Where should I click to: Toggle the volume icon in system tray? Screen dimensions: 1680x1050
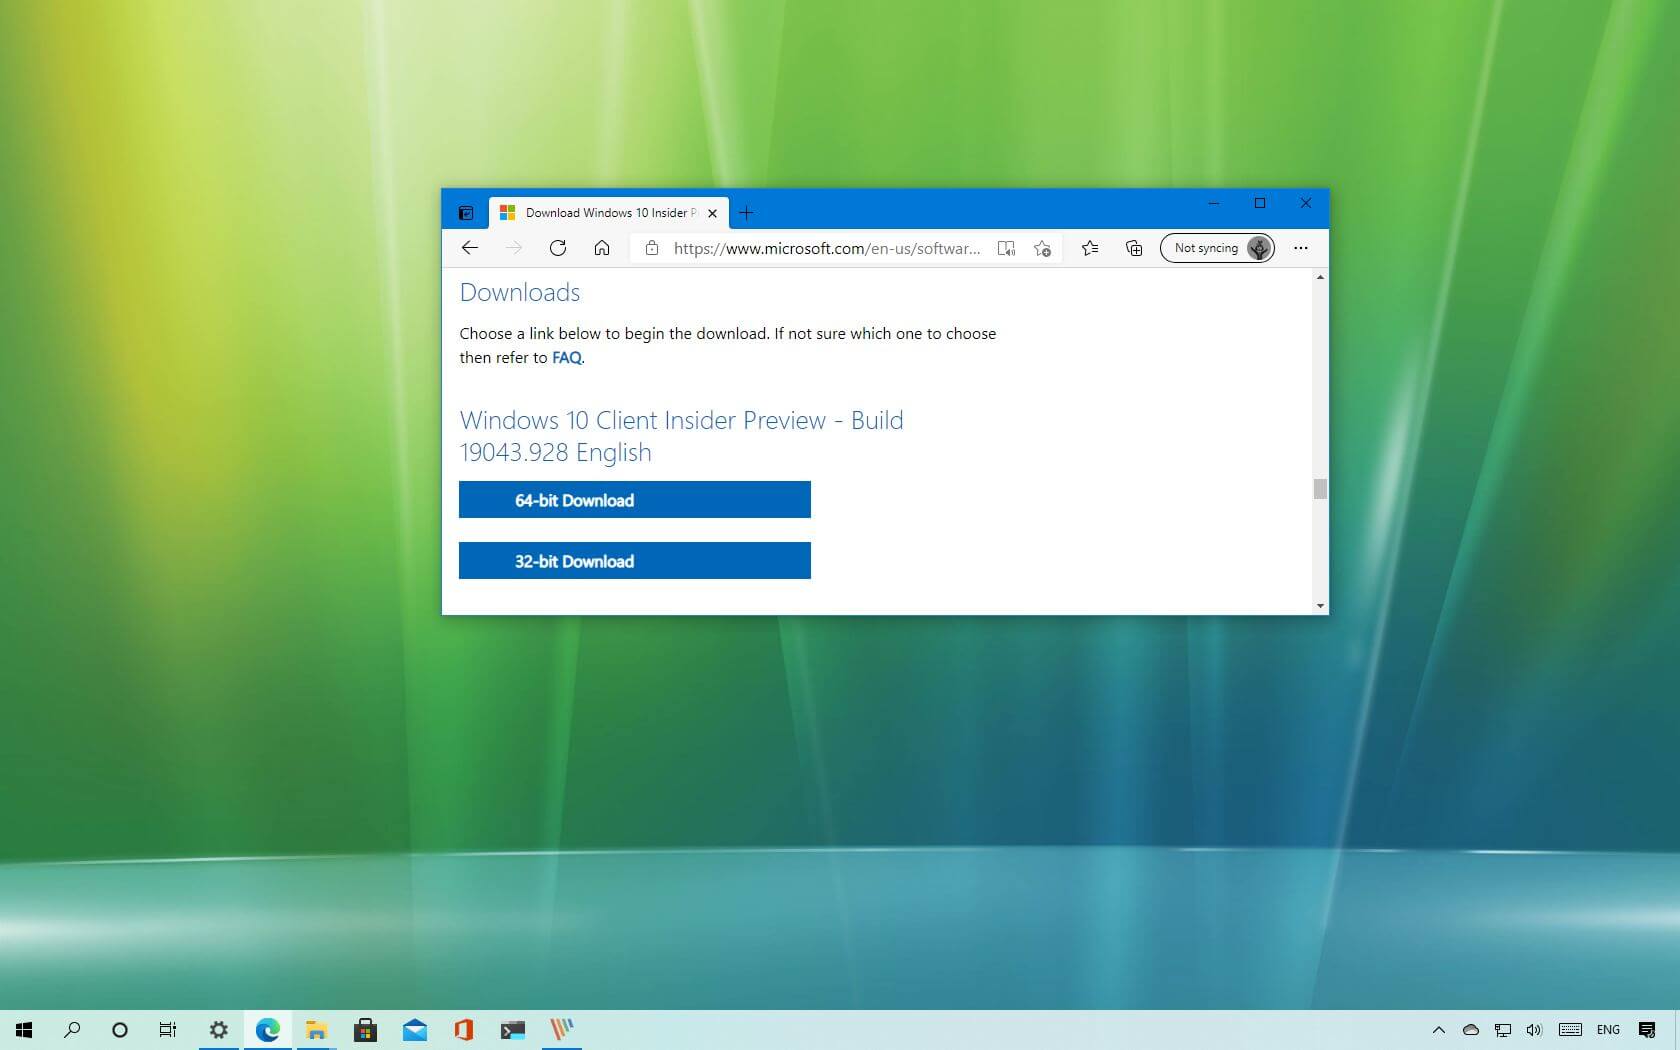coord(1534,1030)
